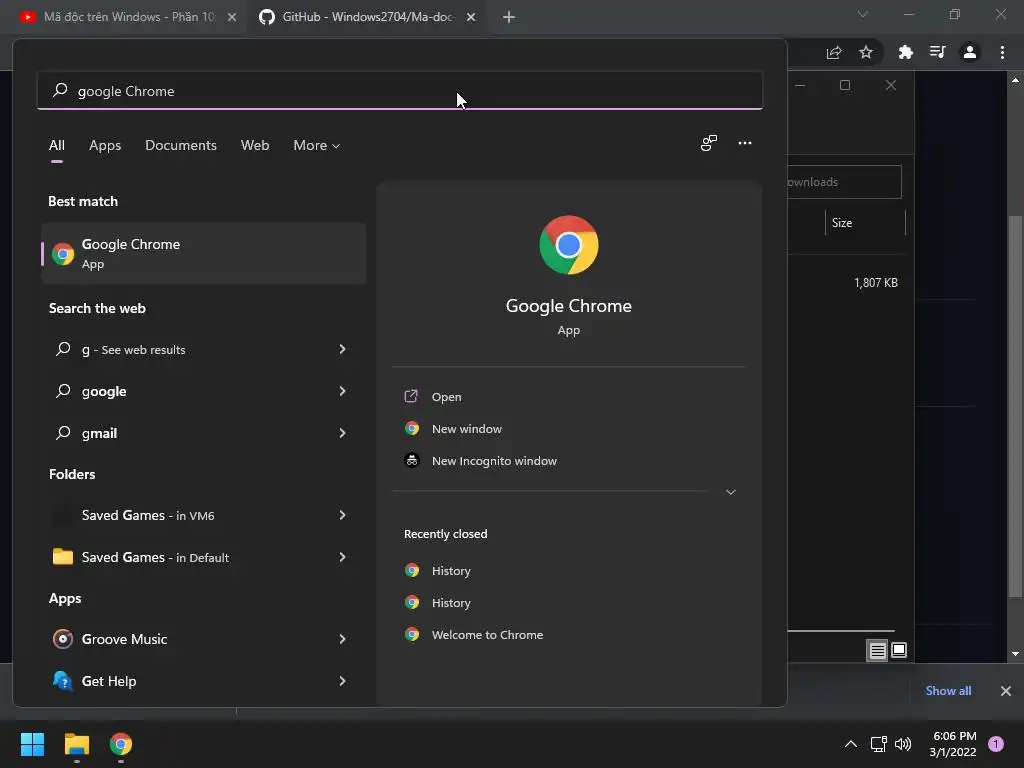Image resolution: width=1024 pixels, height=768 pixels.
Task: Click the share page icon in Chrome toolbar
Action: (x=834, y=52)
